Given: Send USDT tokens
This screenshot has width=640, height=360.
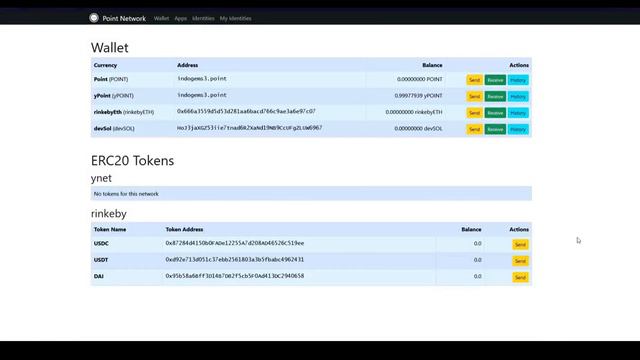Looking at the screenshot, I should point(520,261).
